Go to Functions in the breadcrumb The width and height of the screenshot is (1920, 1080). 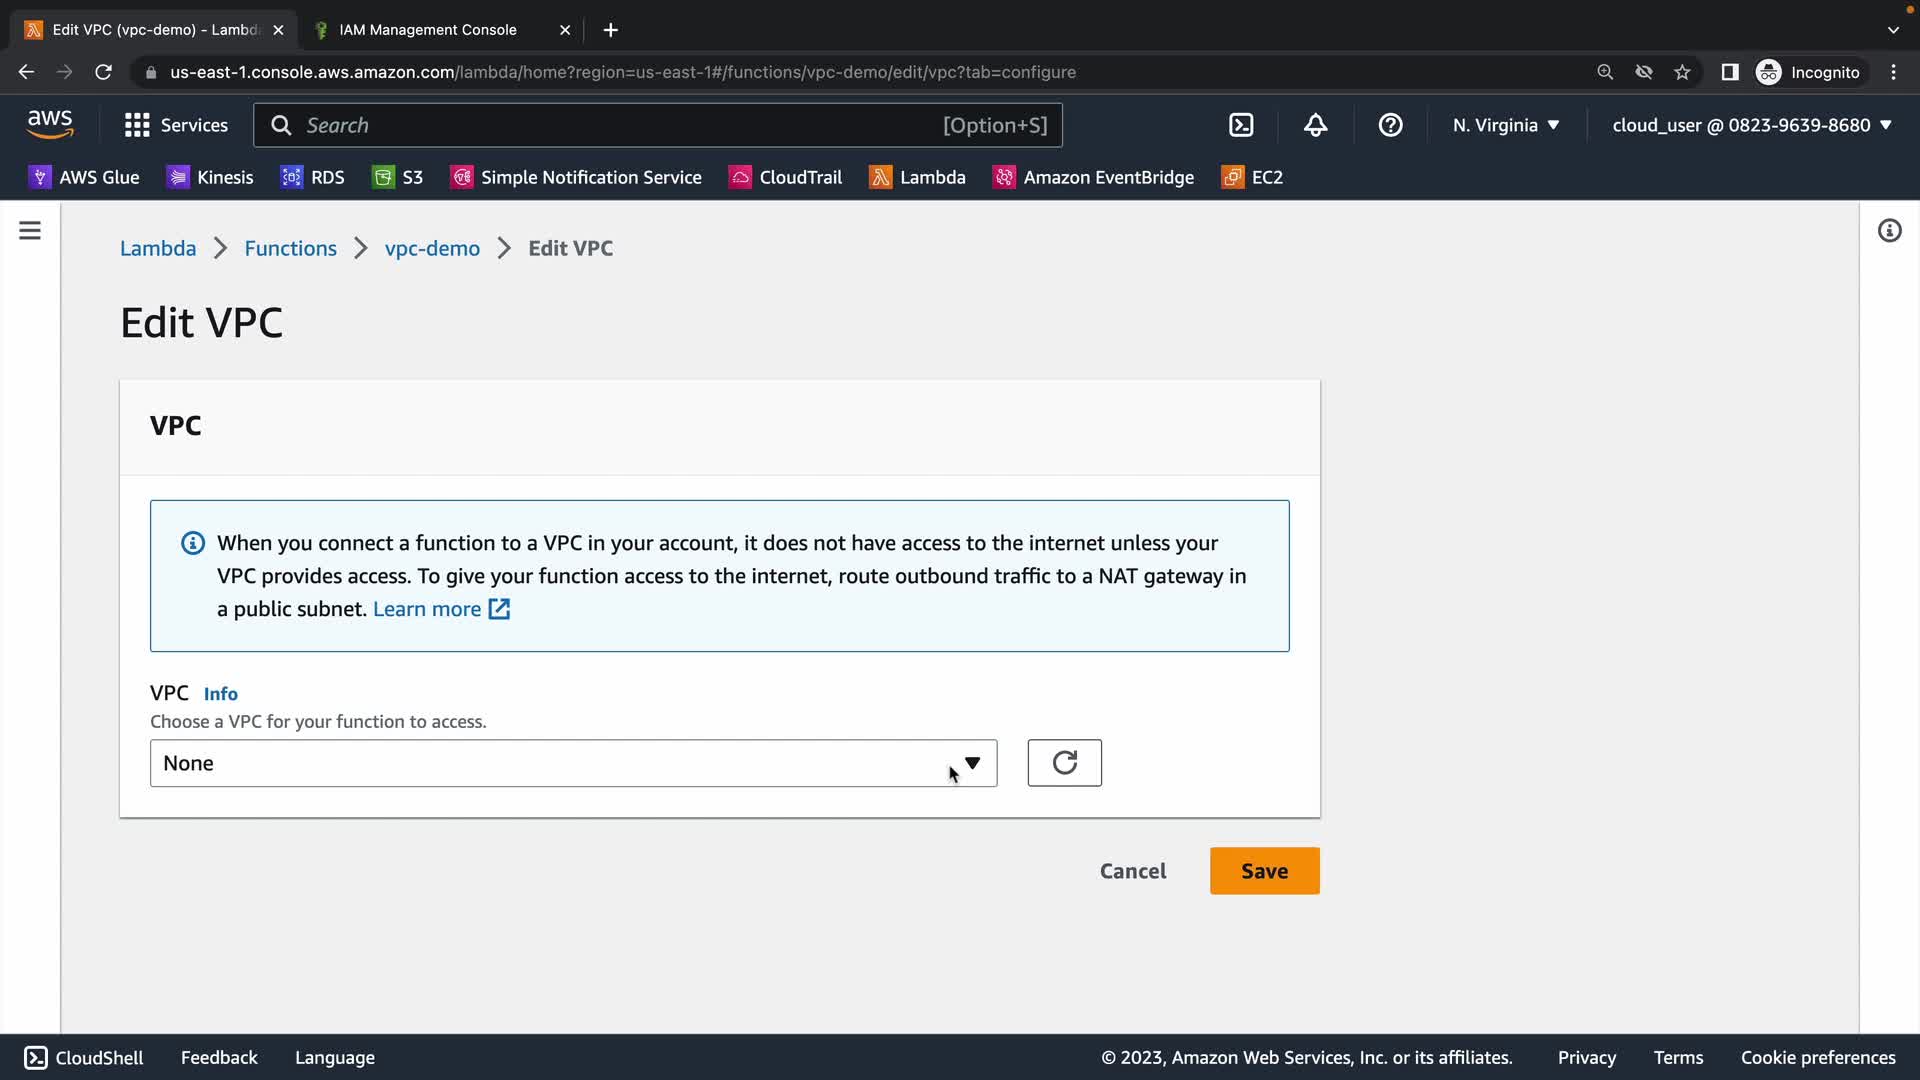(290, 248)
